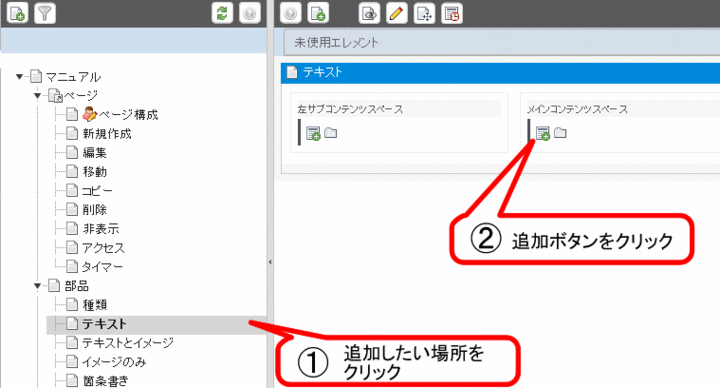This screenshot has width=720, height=388.
Task: Click the view page eye icon
Action: tap(369, 13)
